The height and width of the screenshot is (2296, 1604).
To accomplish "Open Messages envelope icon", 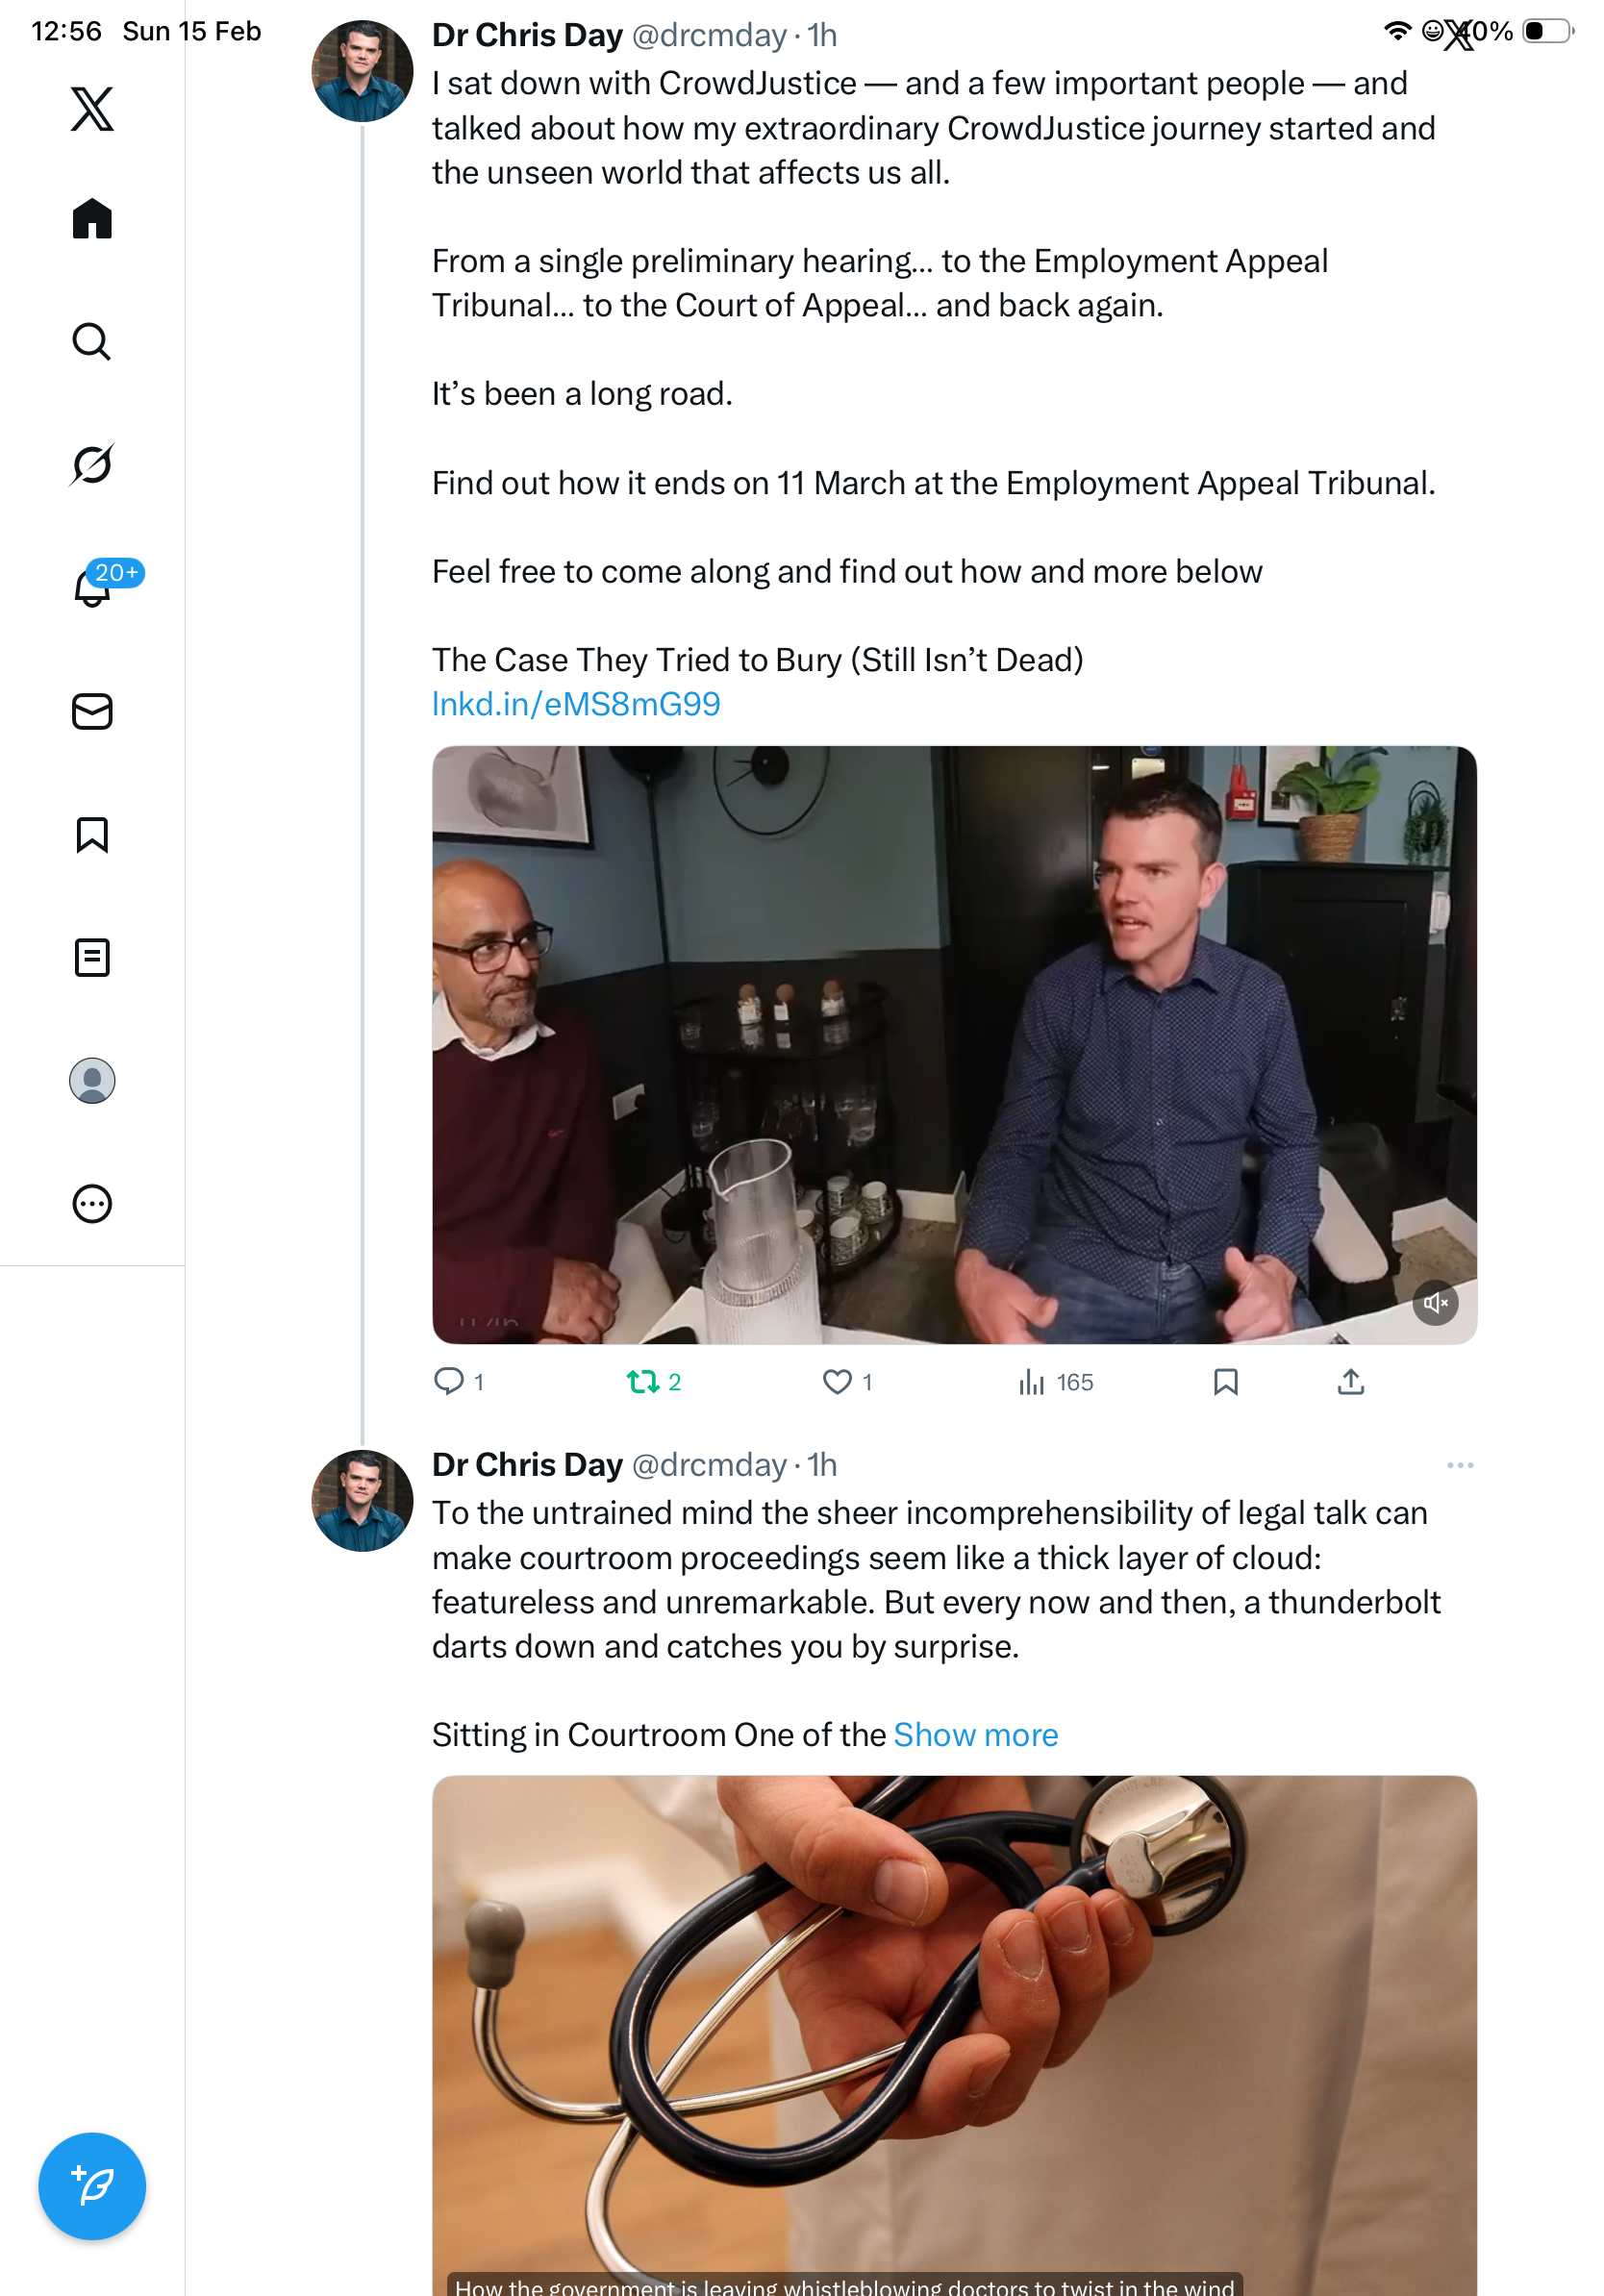I will click(92, 712).
